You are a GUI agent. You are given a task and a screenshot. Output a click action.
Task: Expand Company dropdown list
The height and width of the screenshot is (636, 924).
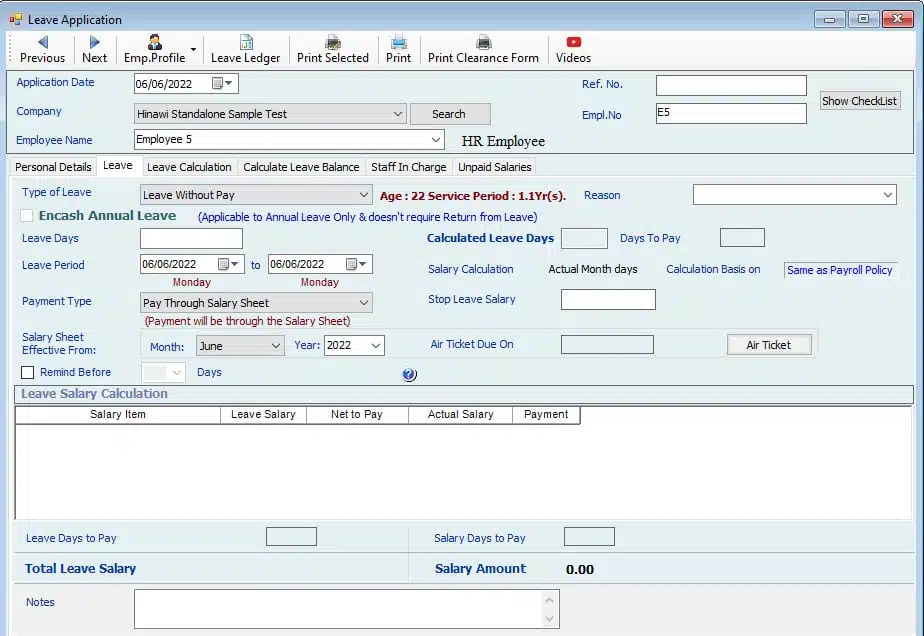coord(398,114)
